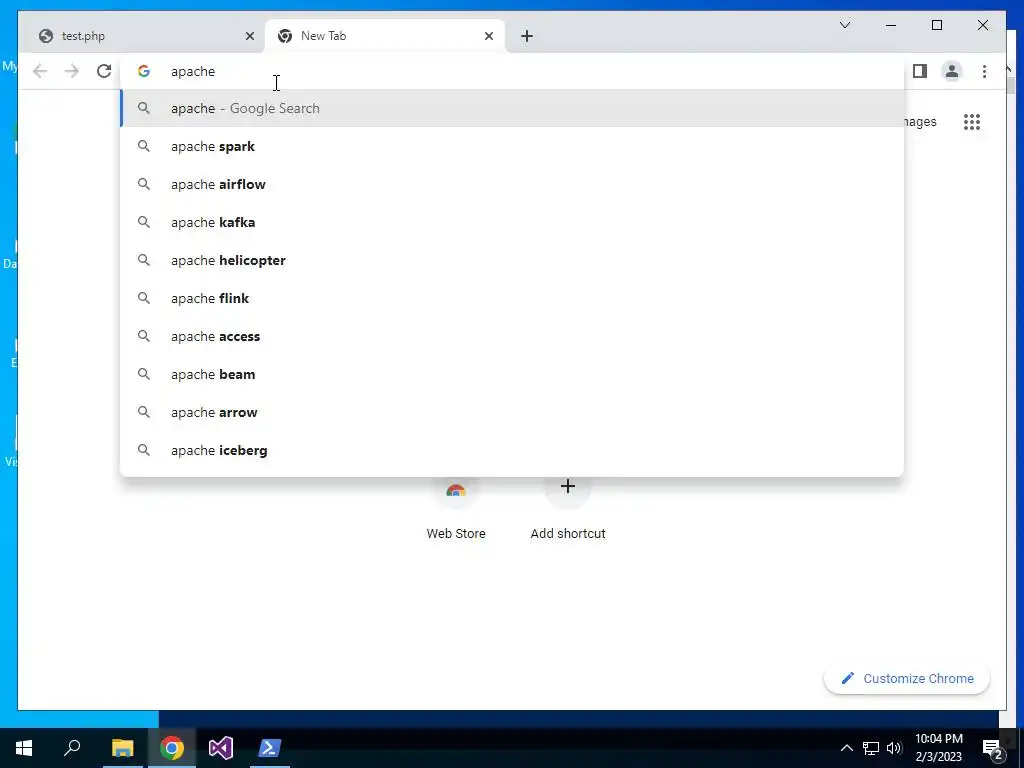Image resolution: width=1024 pixels, height=768 pixels.
Task: Open Customize Chrome
Action: [907, 679]
